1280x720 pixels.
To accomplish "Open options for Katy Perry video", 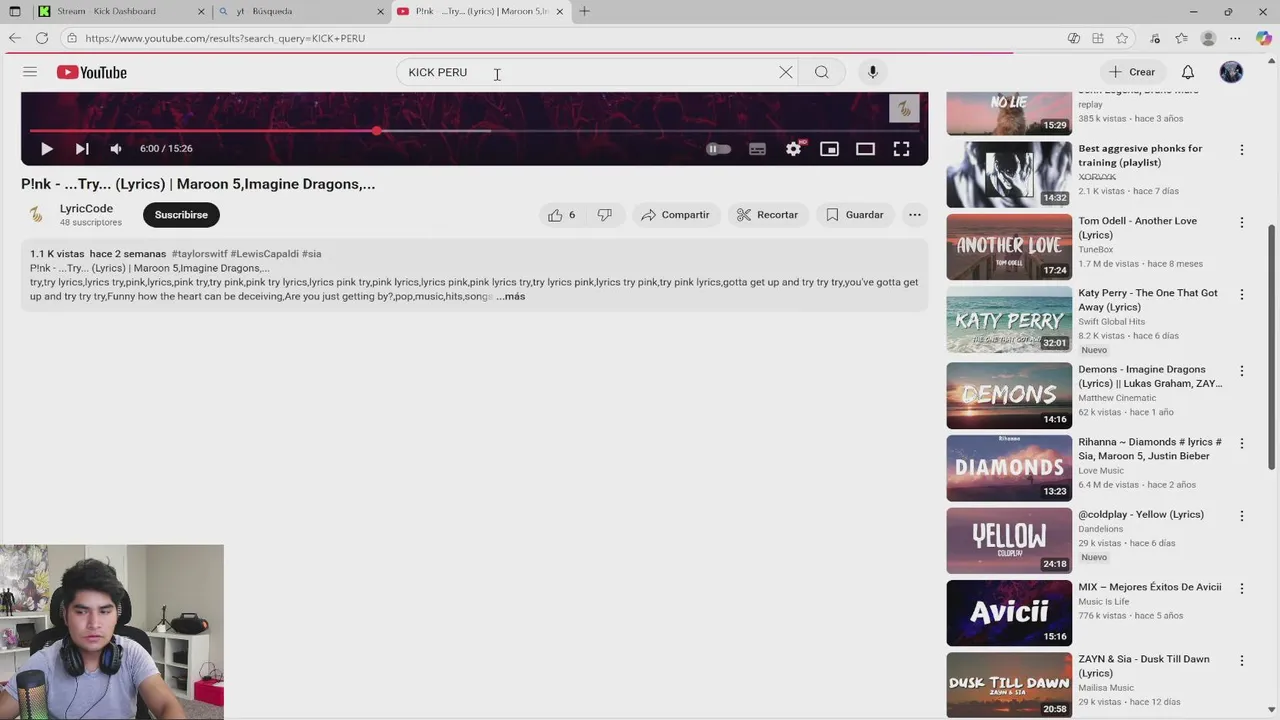I will coord(1242,294).
